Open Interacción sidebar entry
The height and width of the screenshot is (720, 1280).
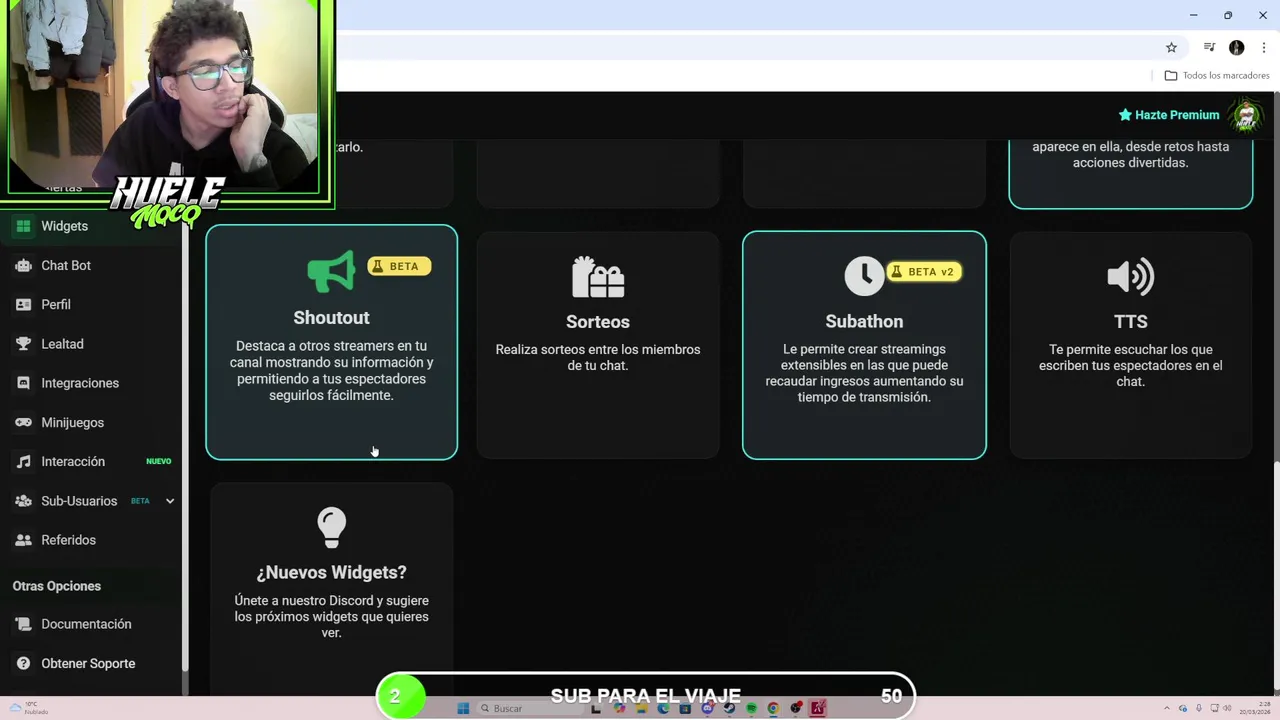pos(90,461)
